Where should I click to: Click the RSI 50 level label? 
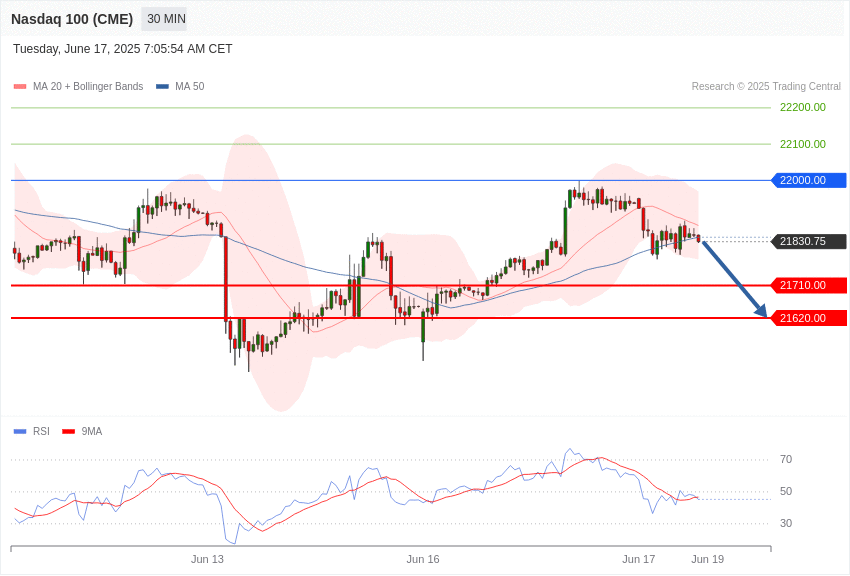786,491
